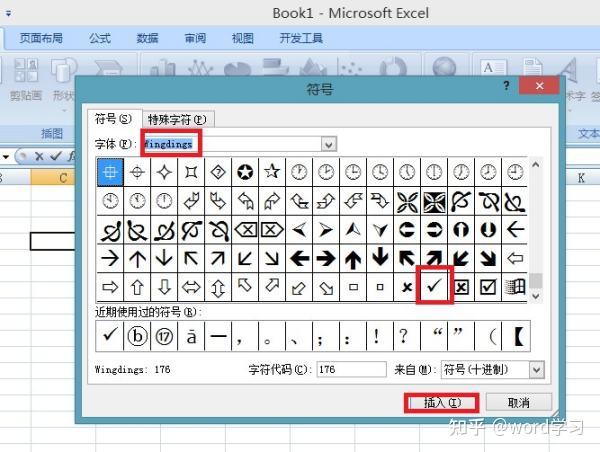Click the formula bar confirm checkmark
Image resolution: width=600 pixels, height=452 pixels.
click(55, 156)
